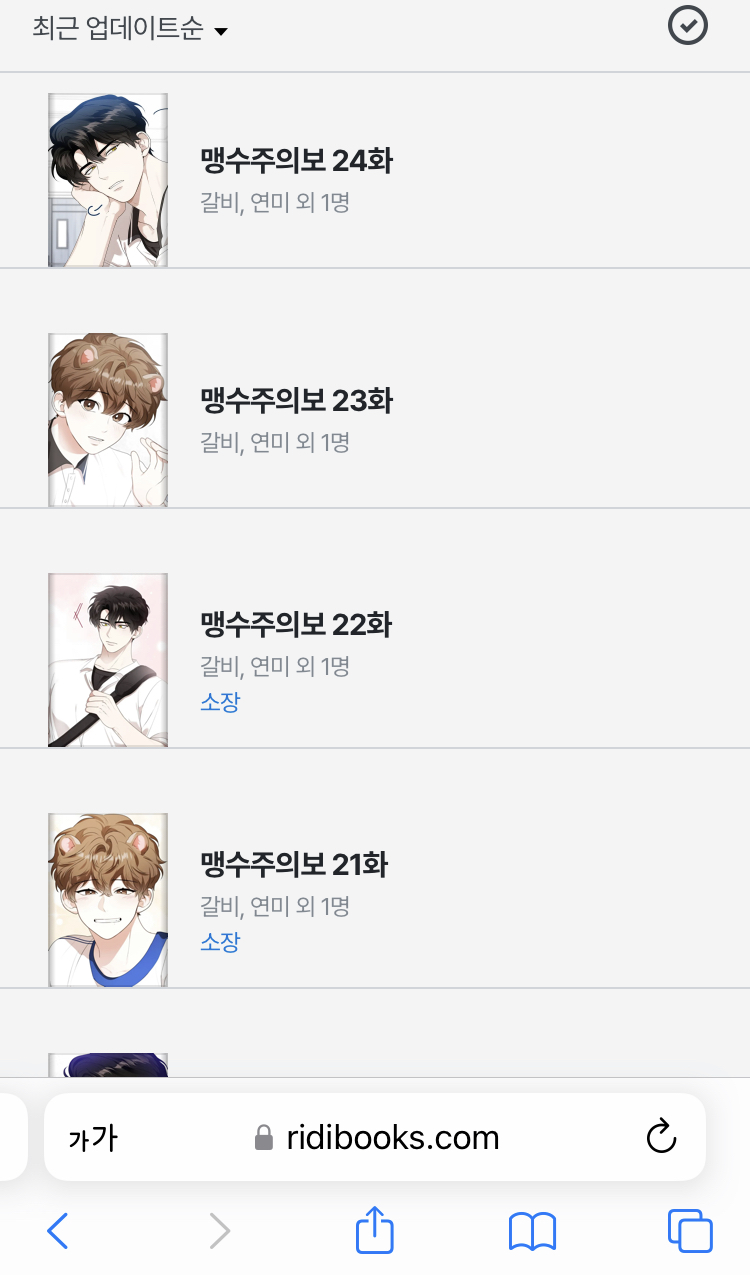The width and height of the screenshot is (750, 1275).
Task: Go back with the browser back arrow
Action: coord(58,1231)
